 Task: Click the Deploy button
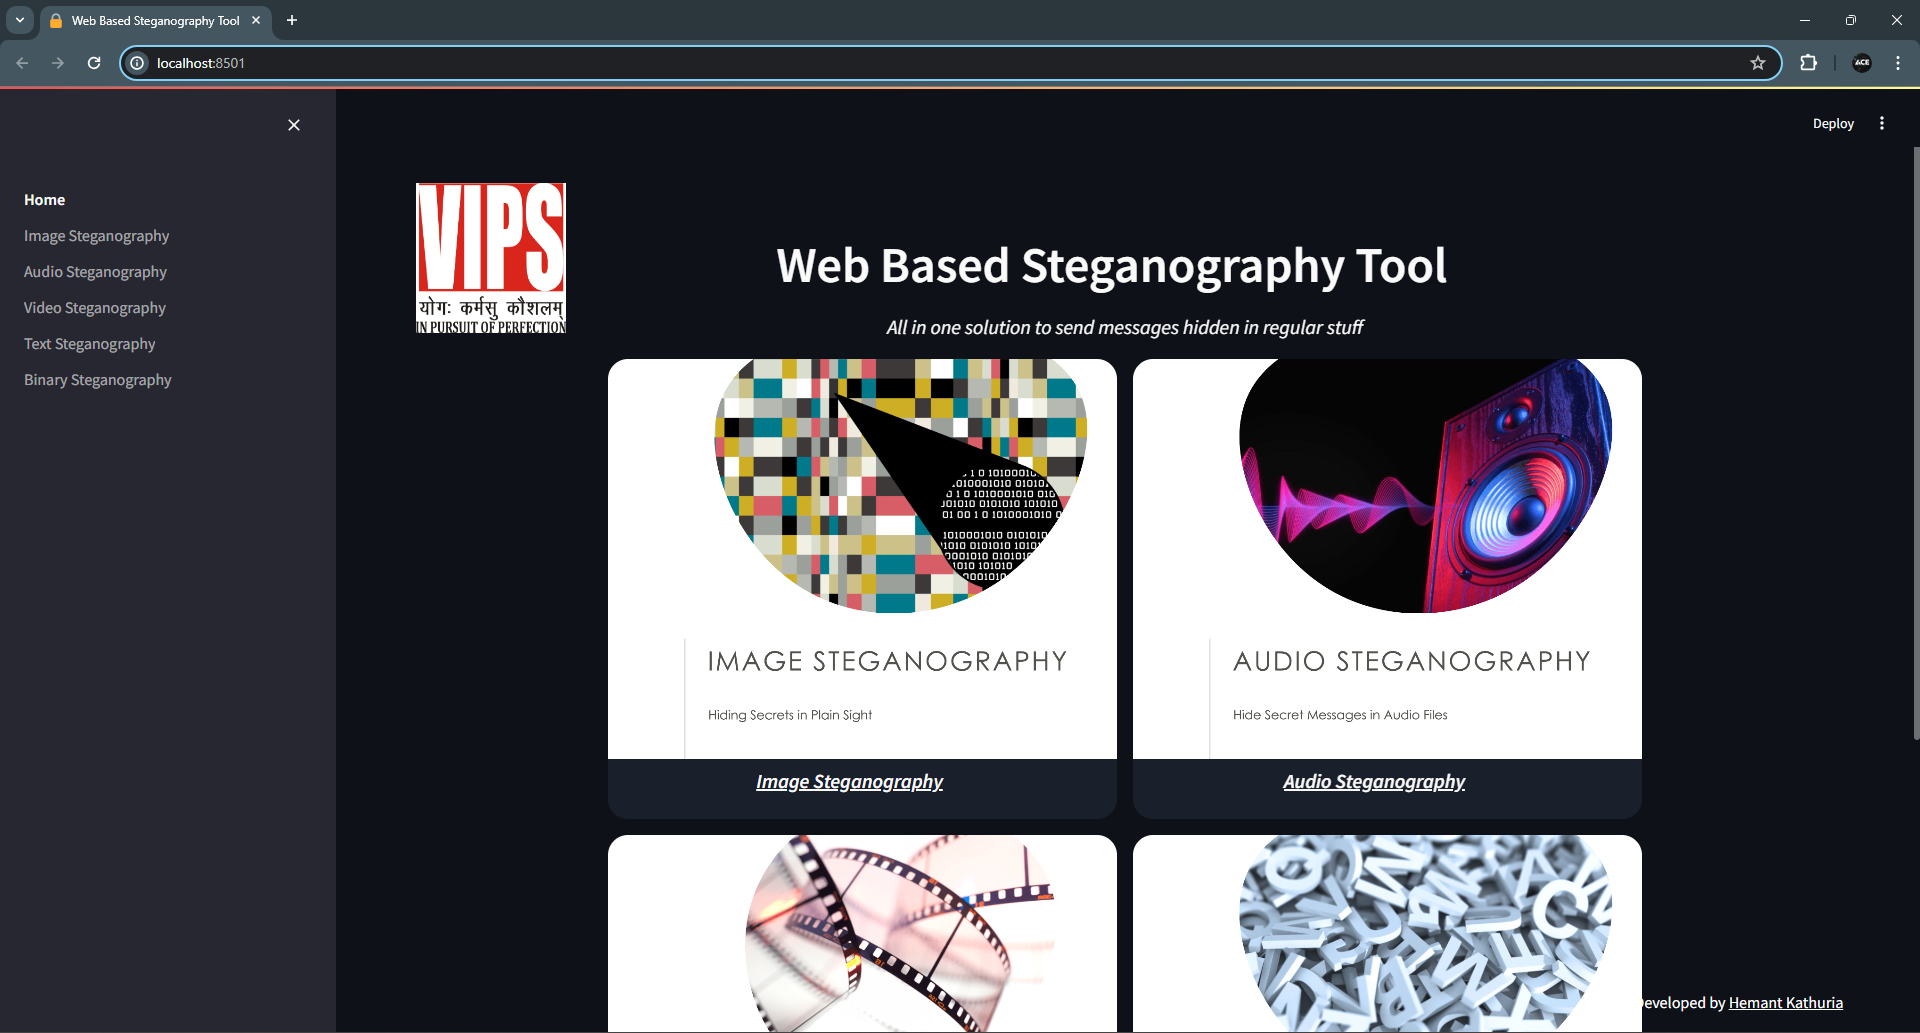(x=1832, y=123)
